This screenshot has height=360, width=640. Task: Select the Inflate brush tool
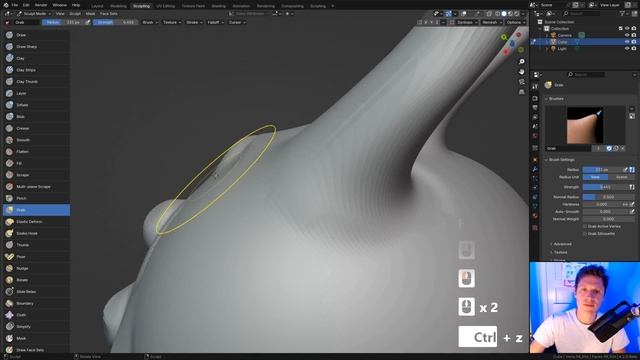pyautogui.click(x=36, y=105)
